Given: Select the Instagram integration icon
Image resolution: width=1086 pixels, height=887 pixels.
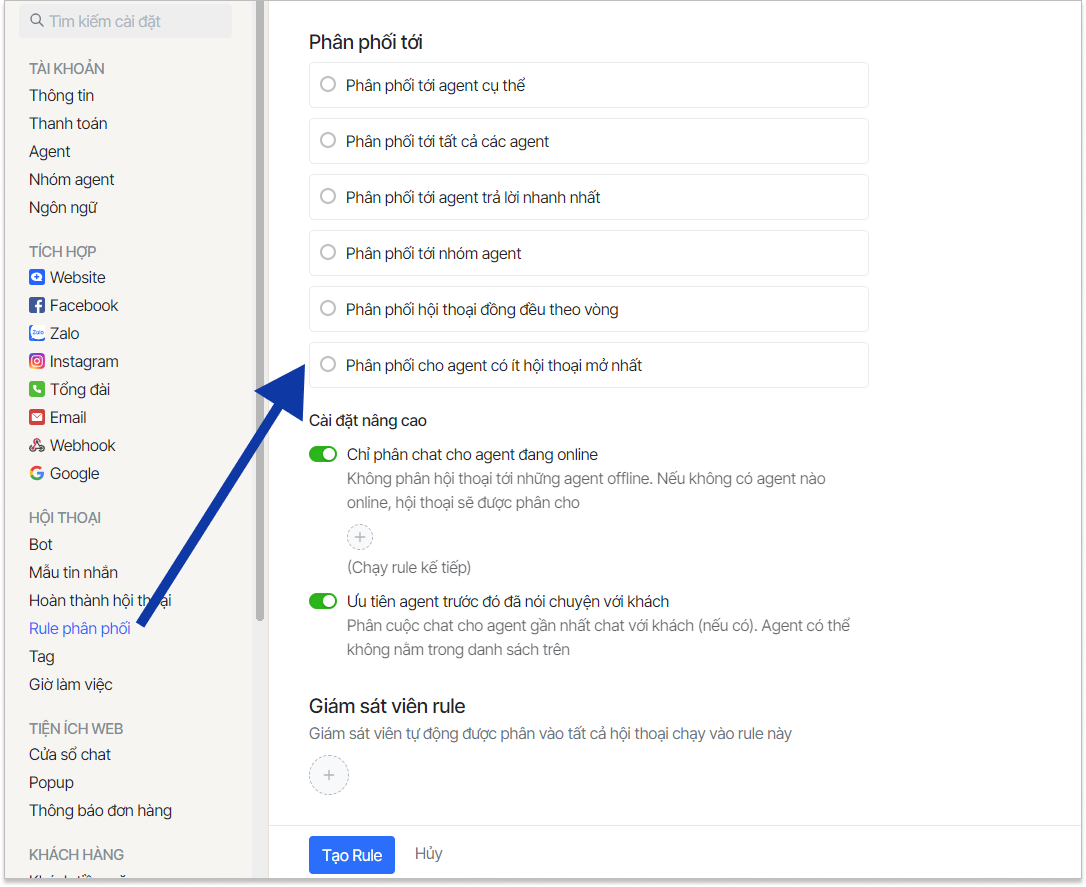Looking at the screenshot, I should [x=37, y=362].
